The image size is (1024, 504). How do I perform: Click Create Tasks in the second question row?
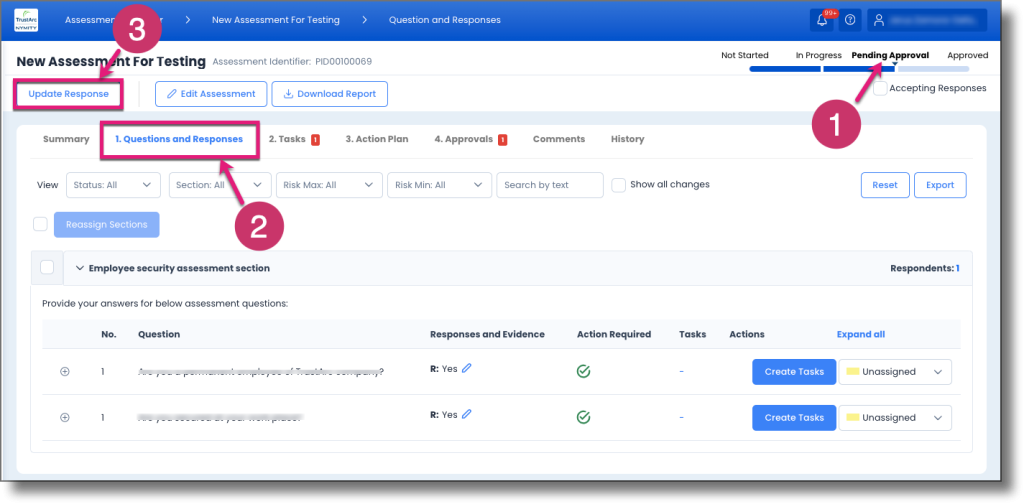pos(794,418)
